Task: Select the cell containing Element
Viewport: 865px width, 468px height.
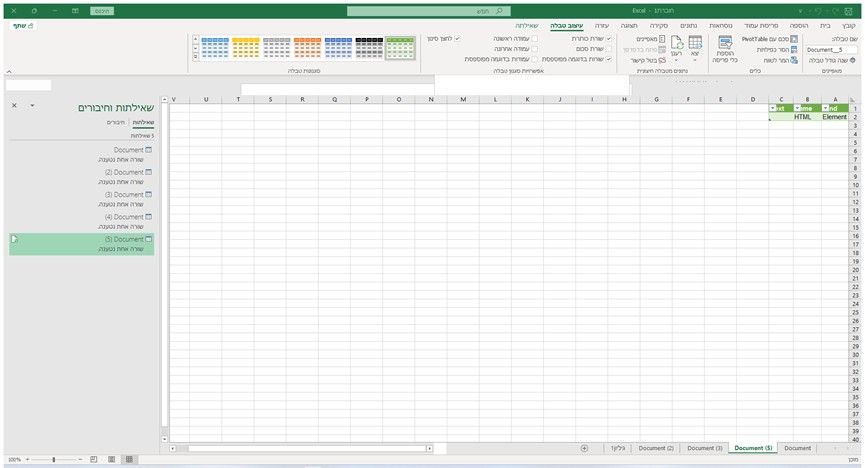Action: tap(835, 117)
